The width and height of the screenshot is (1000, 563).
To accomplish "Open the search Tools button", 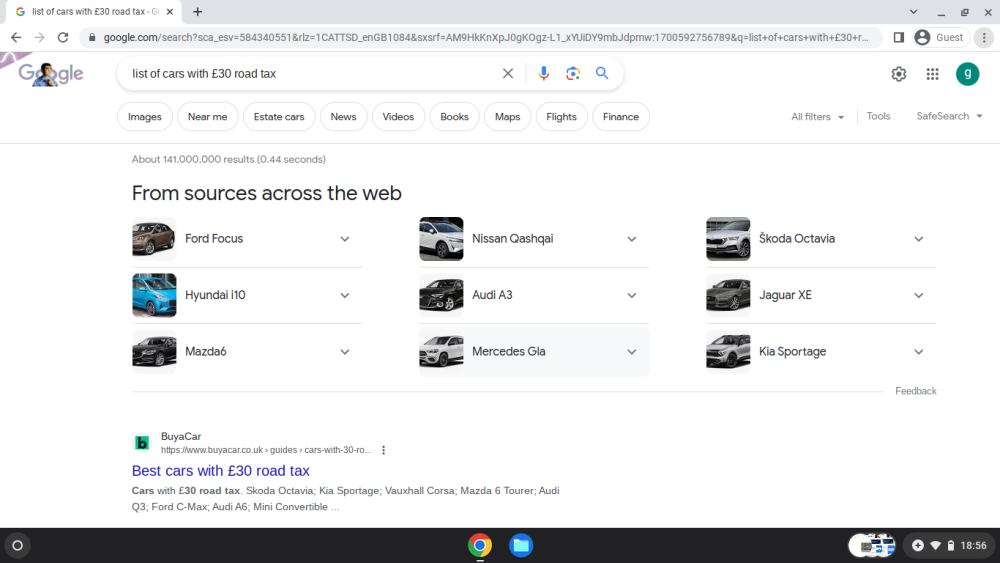I will coord(878,116).
